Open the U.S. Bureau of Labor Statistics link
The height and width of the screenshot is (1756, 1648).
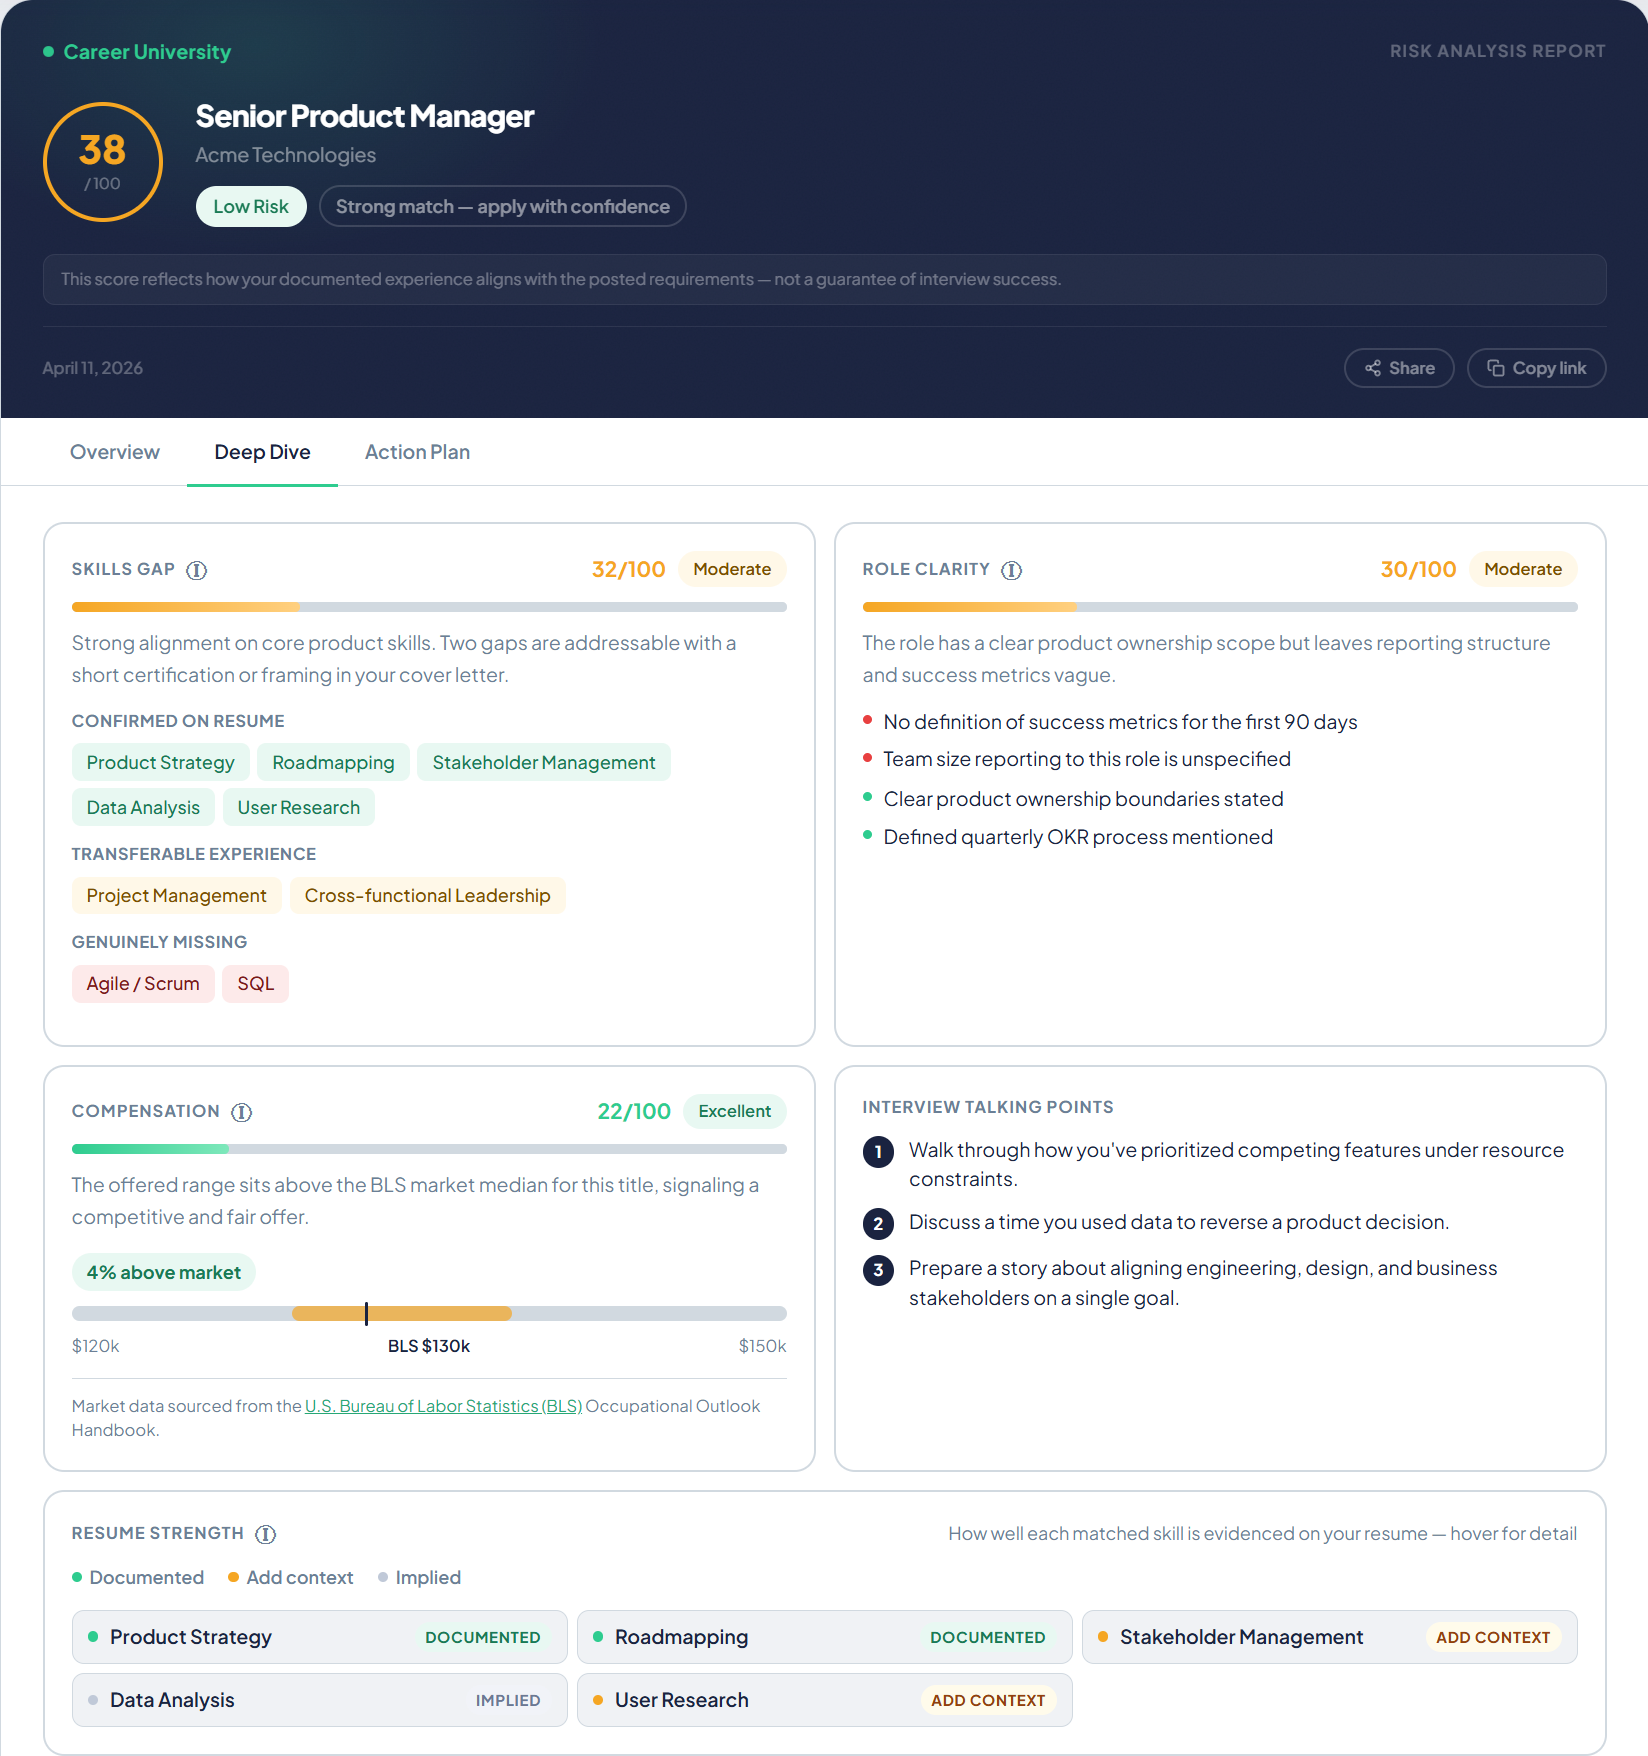pos(443,1406)
